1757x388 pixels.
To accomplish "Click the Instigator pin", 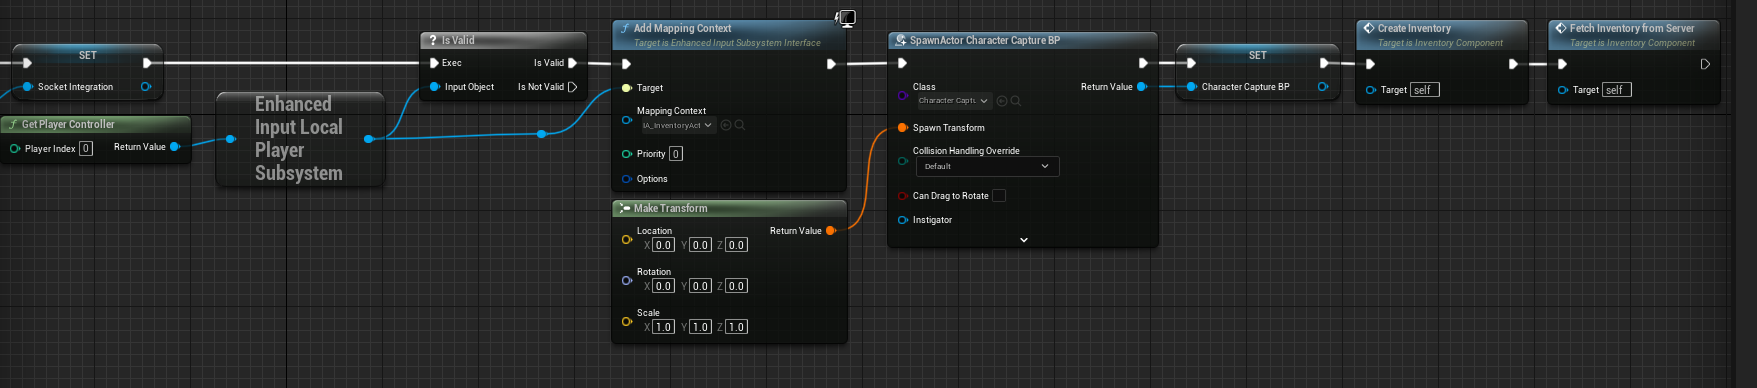I will (902, 220).
